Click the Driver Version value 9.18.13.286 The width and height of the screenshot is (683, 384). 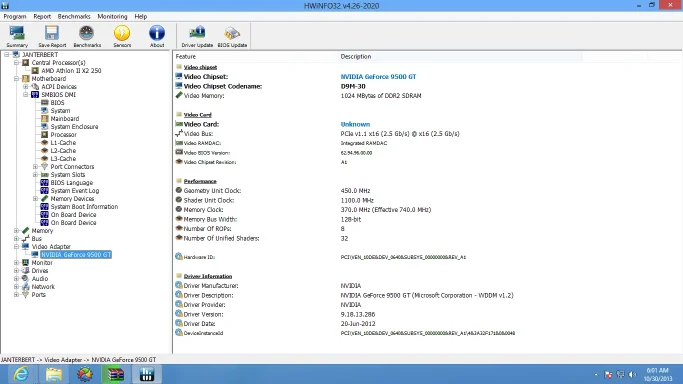pyautogui.click(x=358, y=314)
